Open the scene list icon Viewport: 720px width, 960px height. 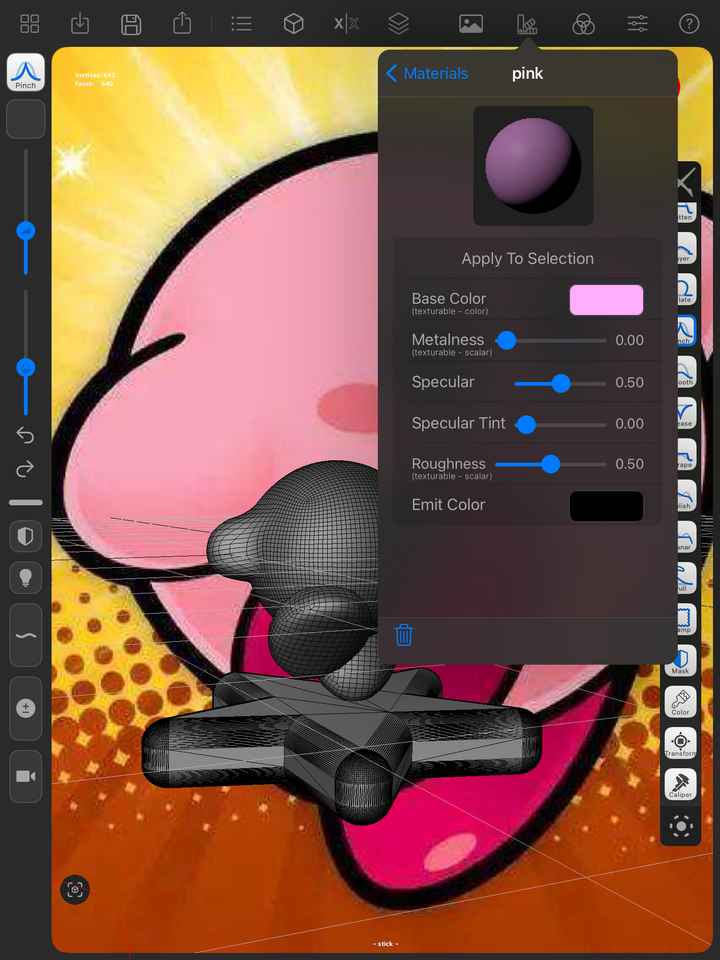tap(241, 24)
